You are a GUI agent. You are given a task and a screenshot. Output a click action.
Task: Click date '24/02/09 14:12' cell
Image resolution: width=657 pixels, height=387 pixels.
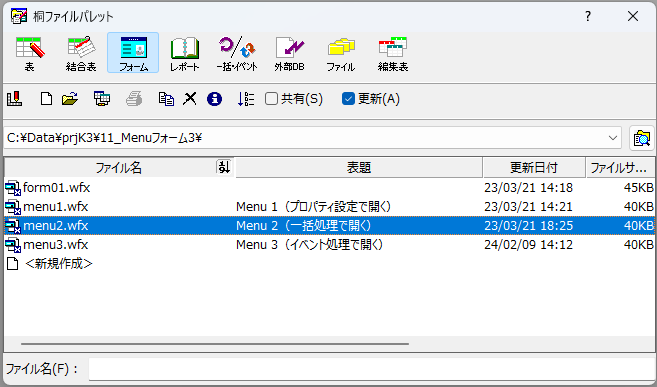(x=528, y=245)
